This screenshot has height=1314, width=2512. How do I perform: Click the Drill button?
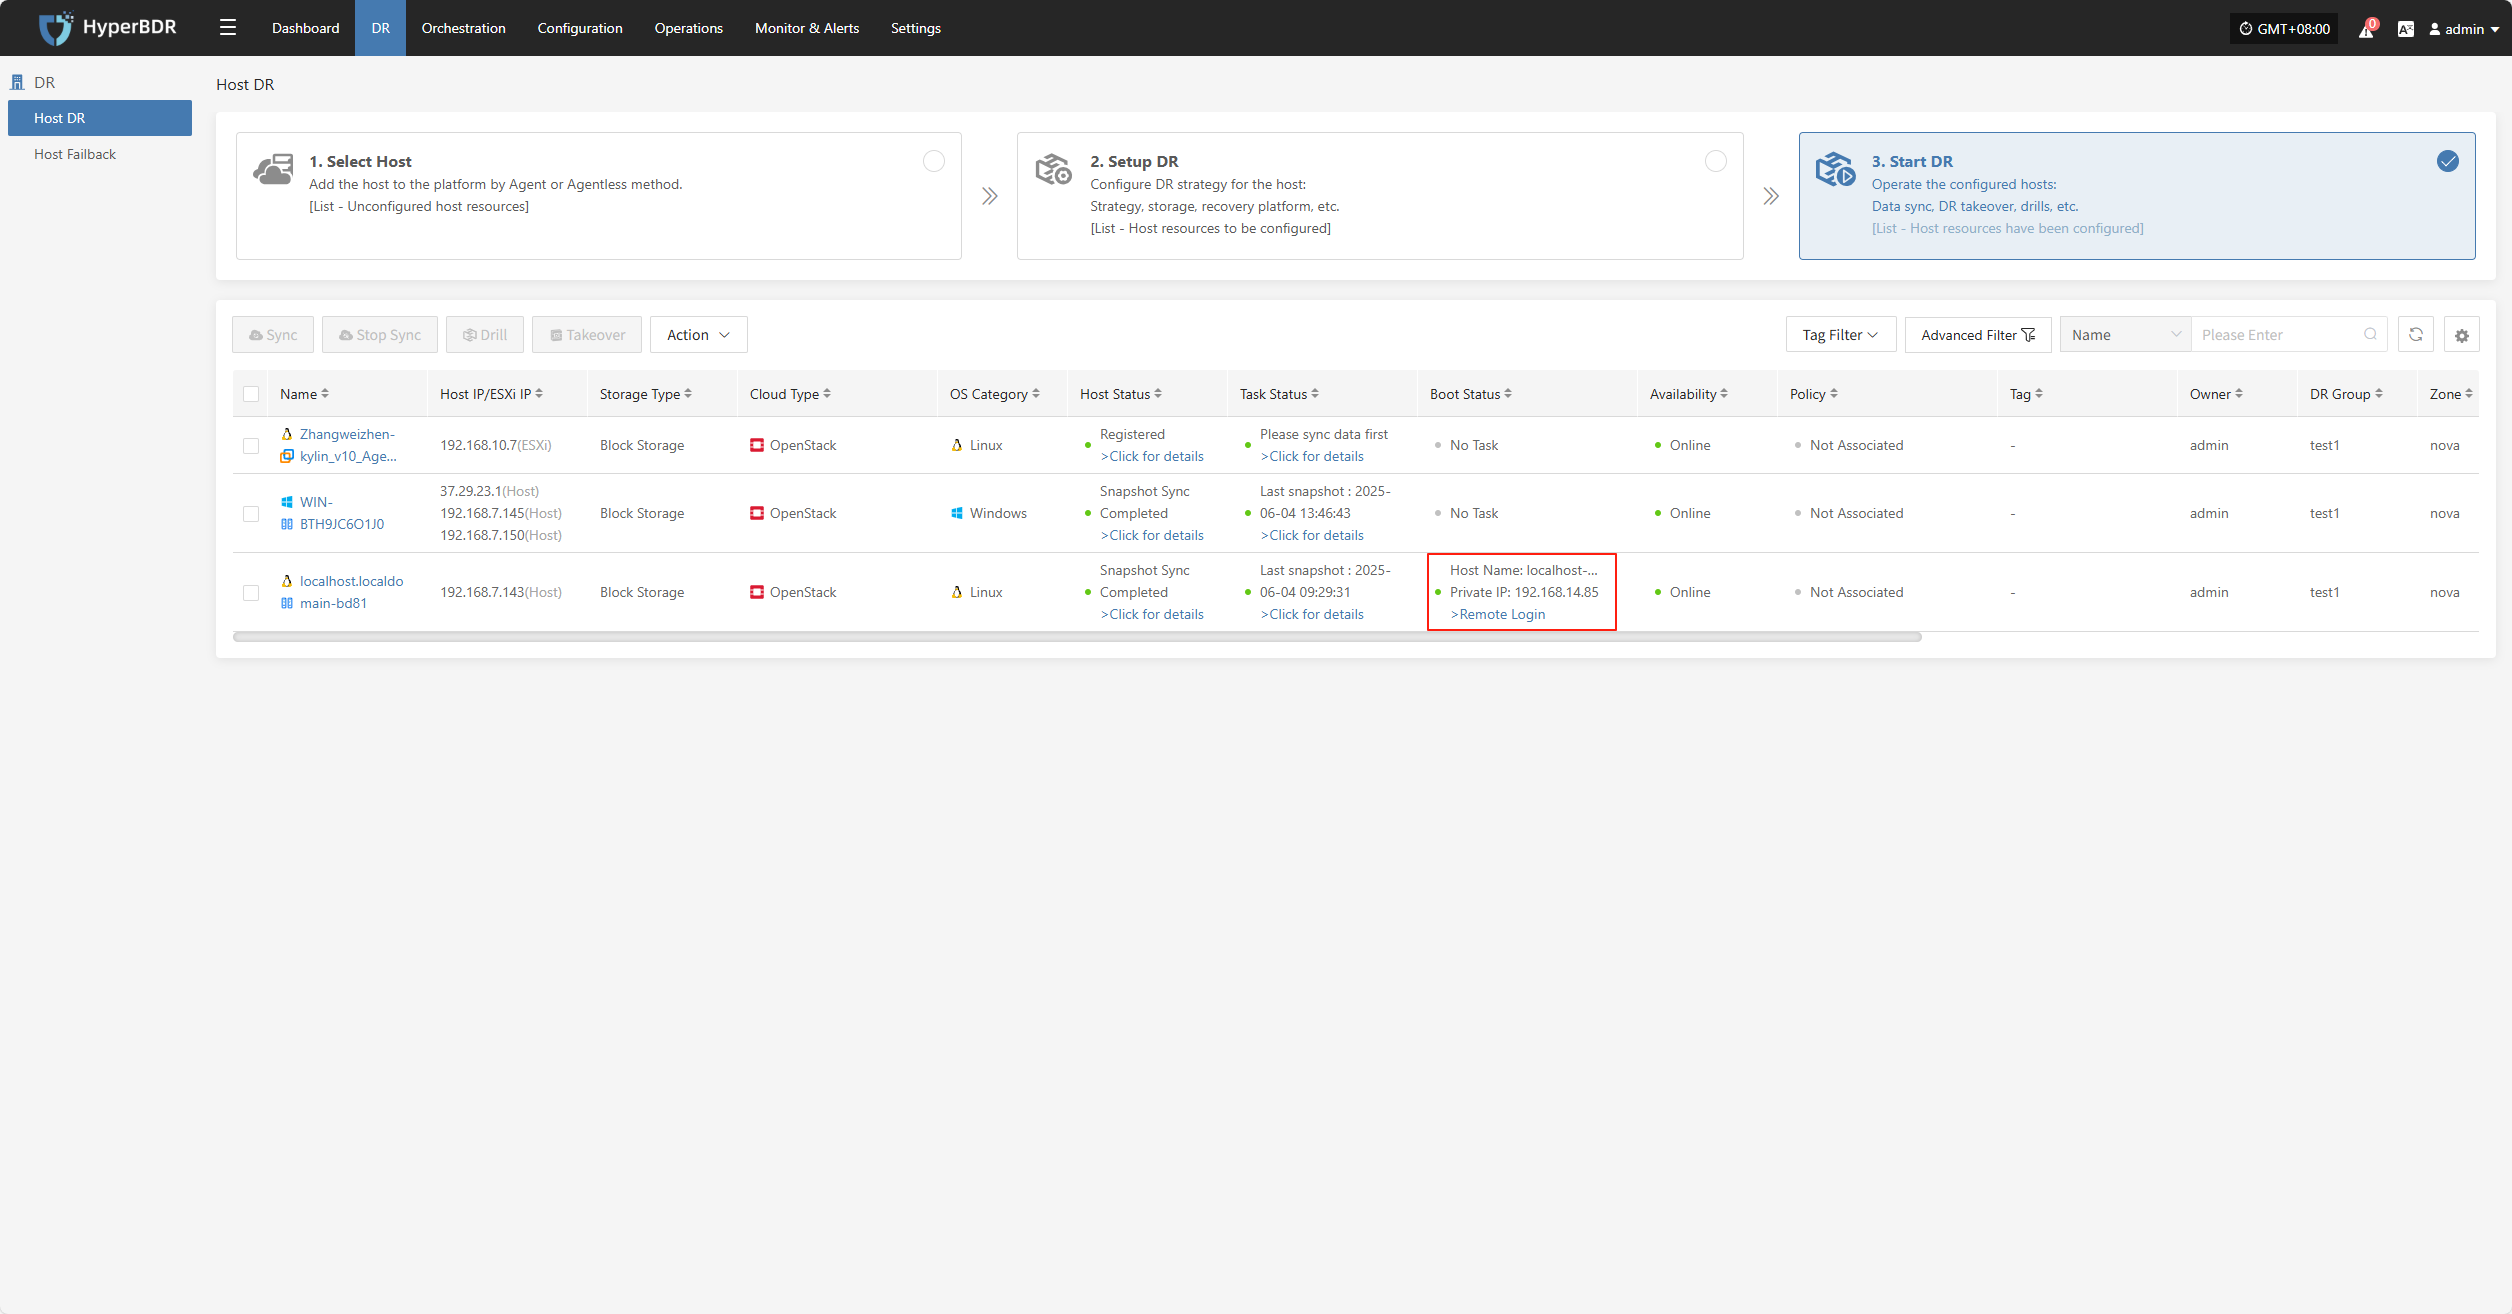click(485, 335)
